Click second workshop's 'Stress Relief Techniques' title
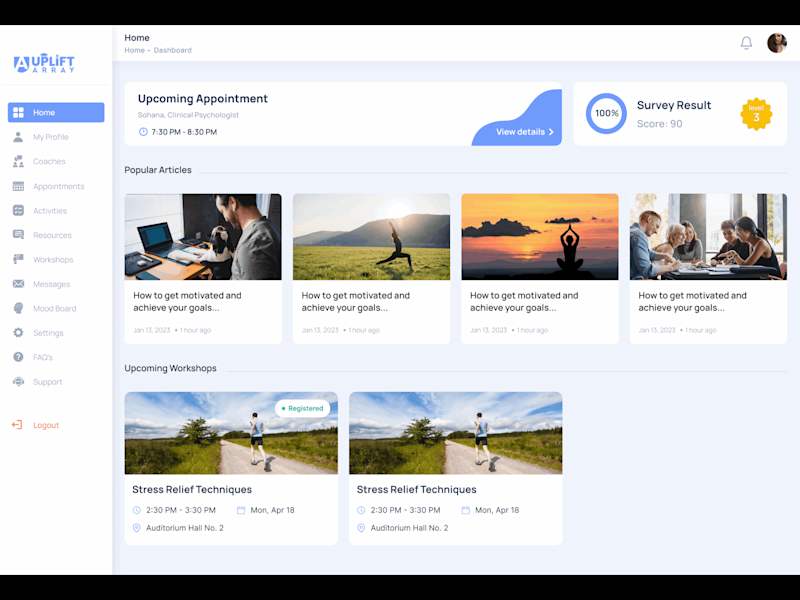 click(x=416, y=489)
